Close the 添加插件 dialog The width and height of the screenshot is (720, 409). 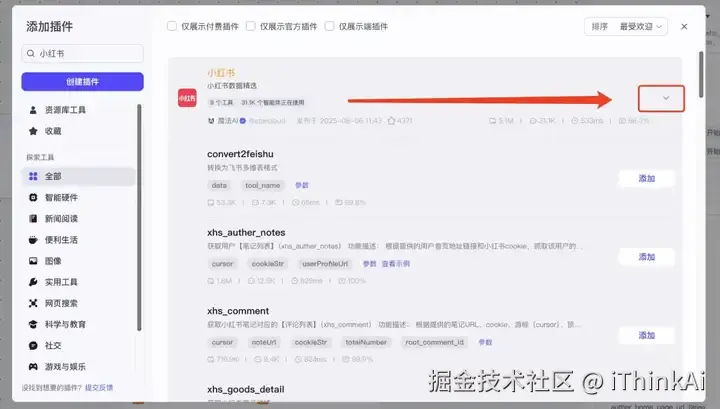coord(684,27)
